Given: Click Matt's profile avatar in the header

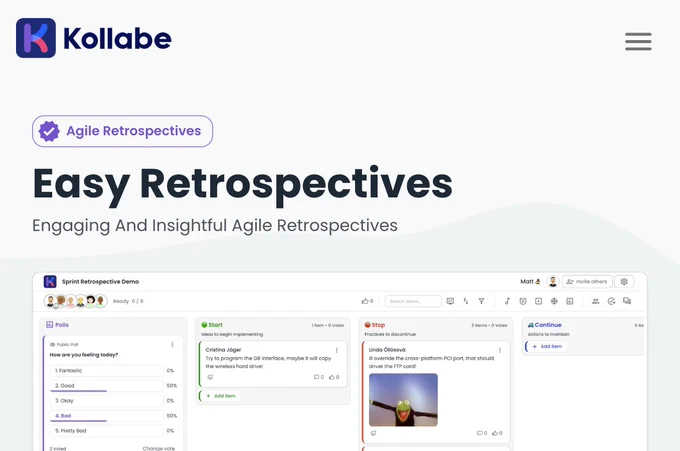Looking at the screenshot, I should (x=552, y=281).
